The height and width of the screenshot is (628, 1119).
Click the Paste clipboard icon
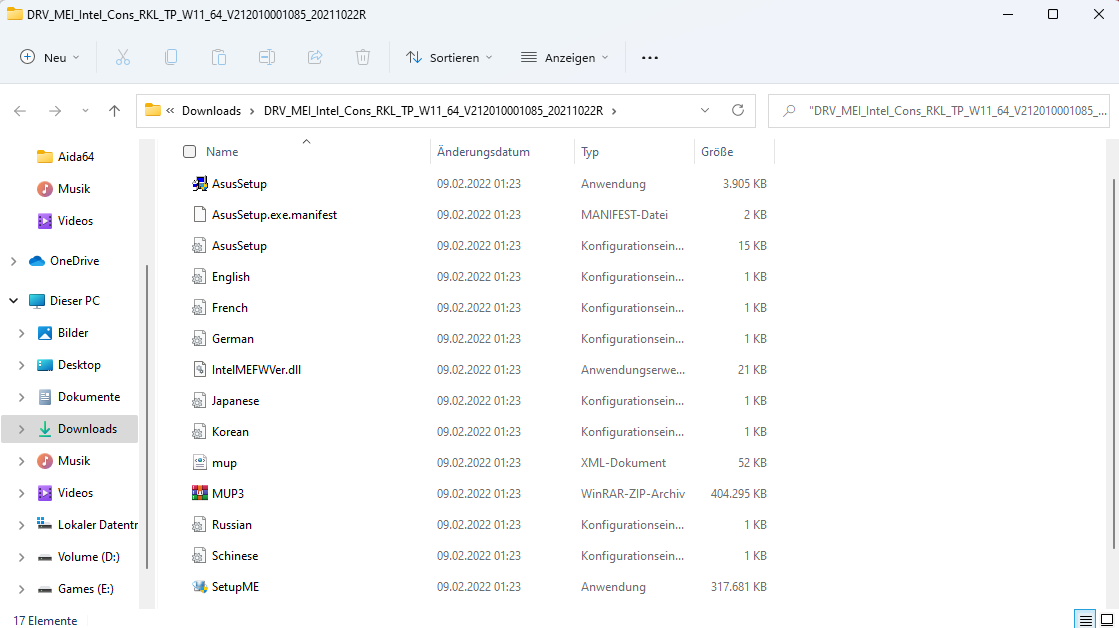(219, 58)
